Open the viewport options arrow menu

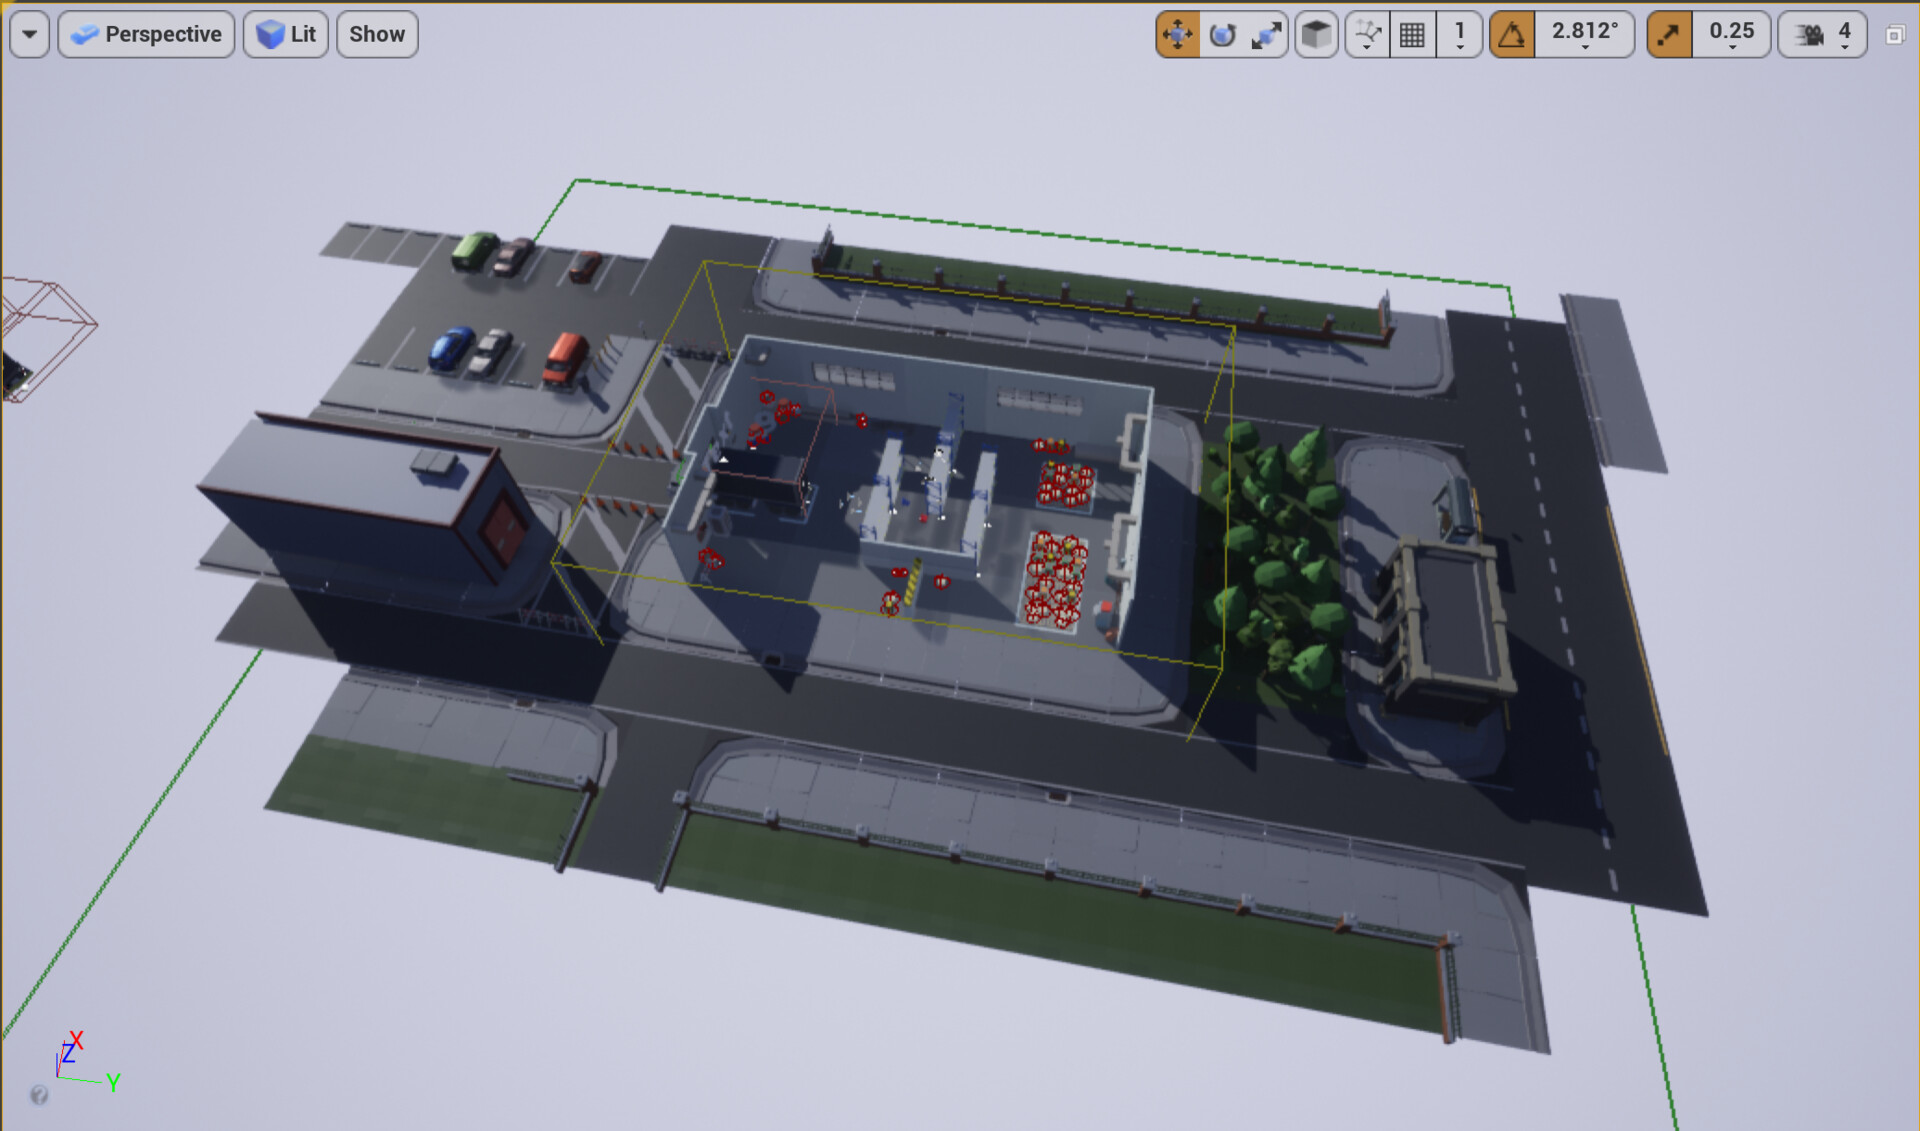29,33
